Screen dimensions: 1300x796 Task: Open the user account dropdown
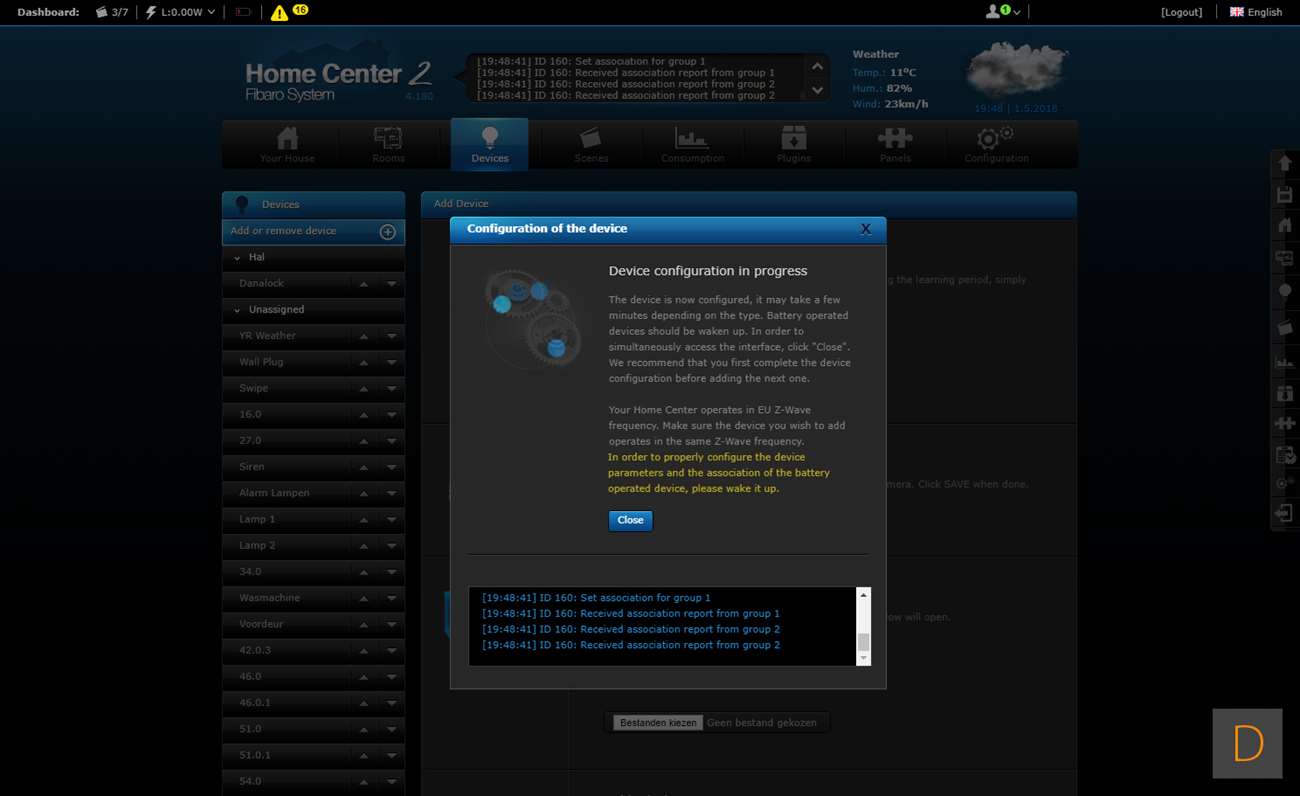1004,12
